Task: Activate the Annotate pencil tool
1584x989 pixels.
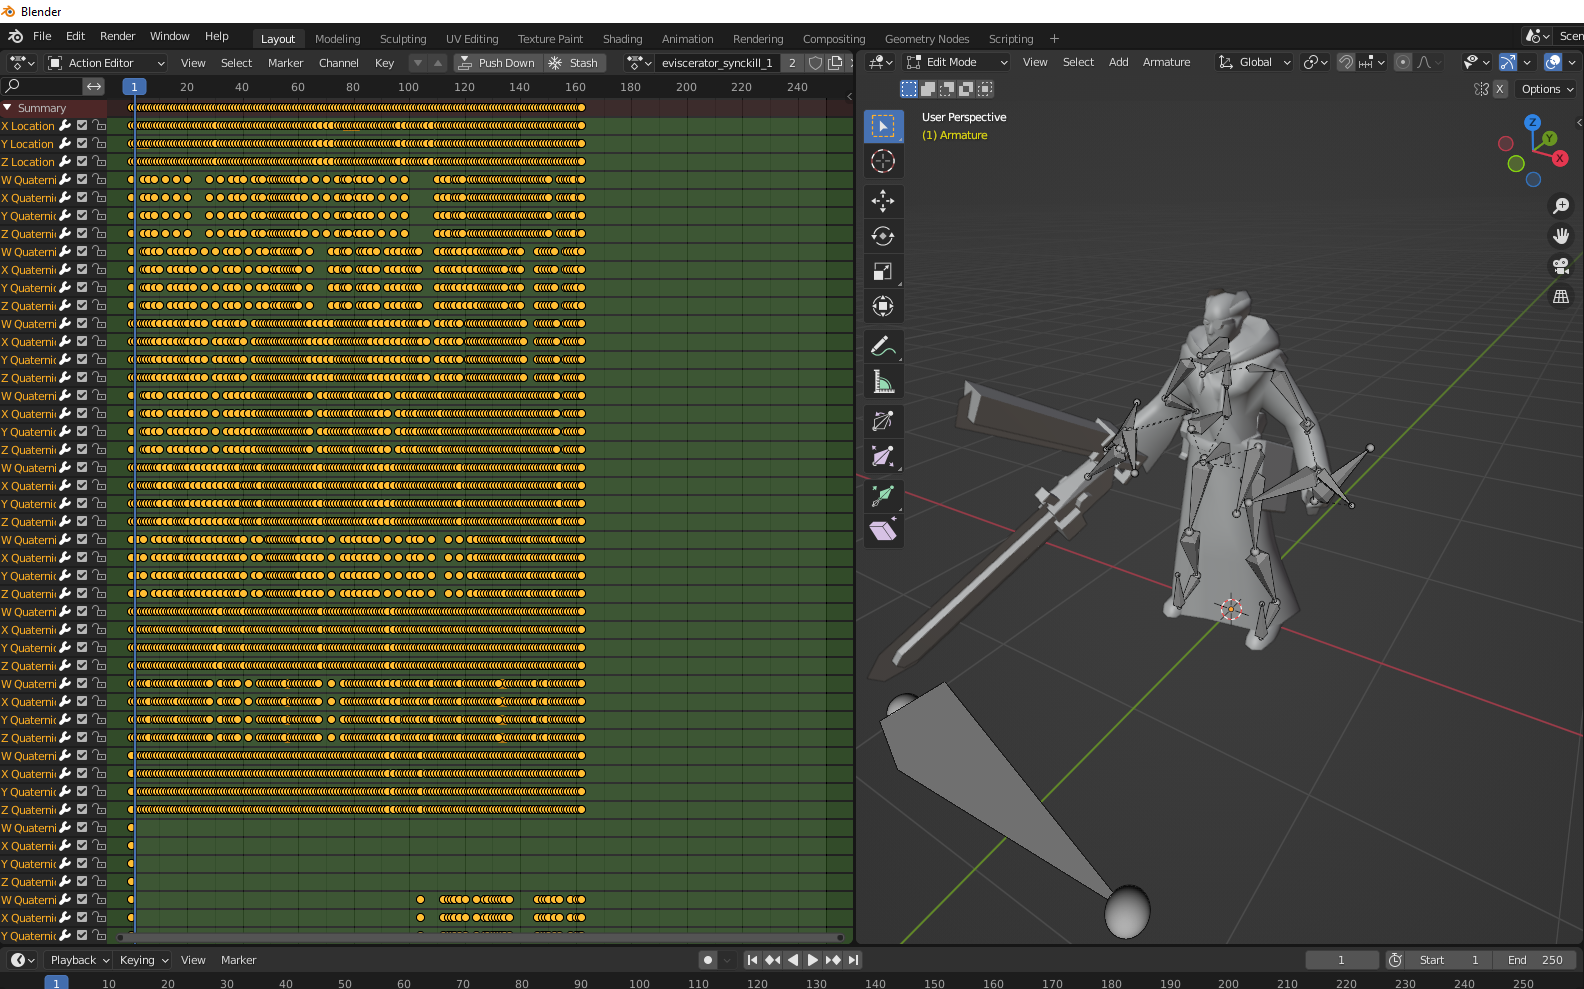Action: click(882, 346)
